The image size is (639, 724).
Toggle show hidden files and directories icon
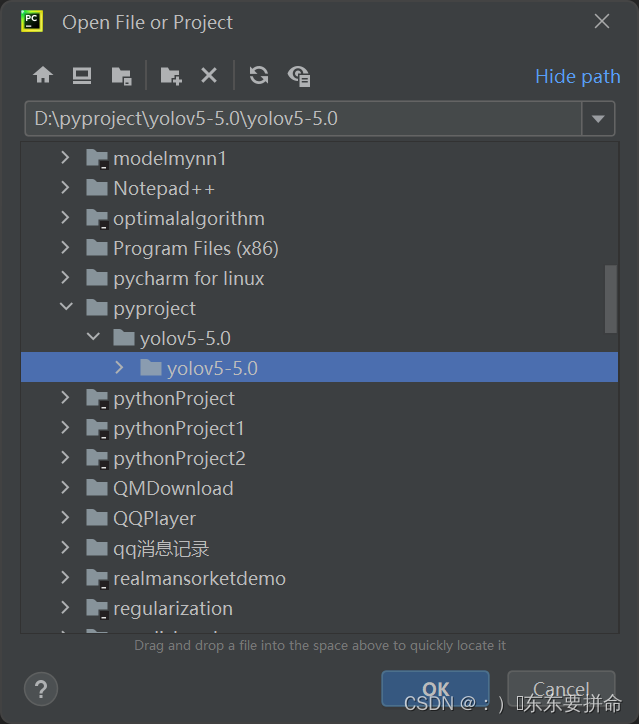tap(299, 76)
